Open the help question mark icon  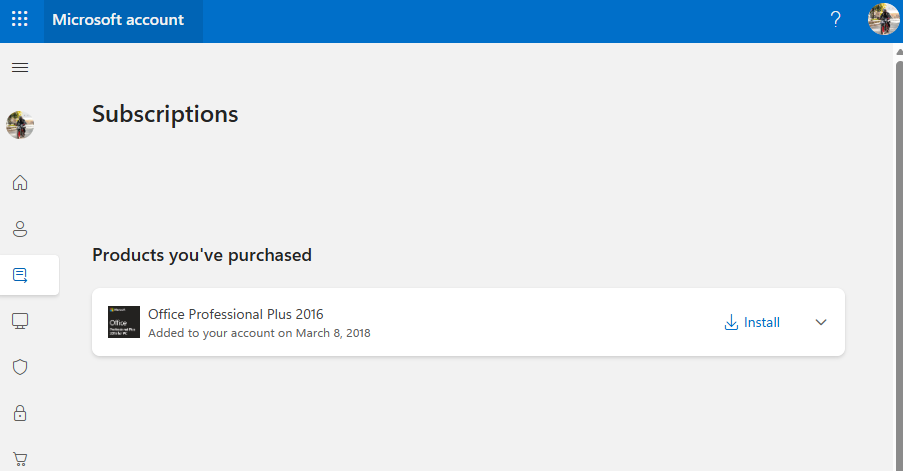click(836, 20)
